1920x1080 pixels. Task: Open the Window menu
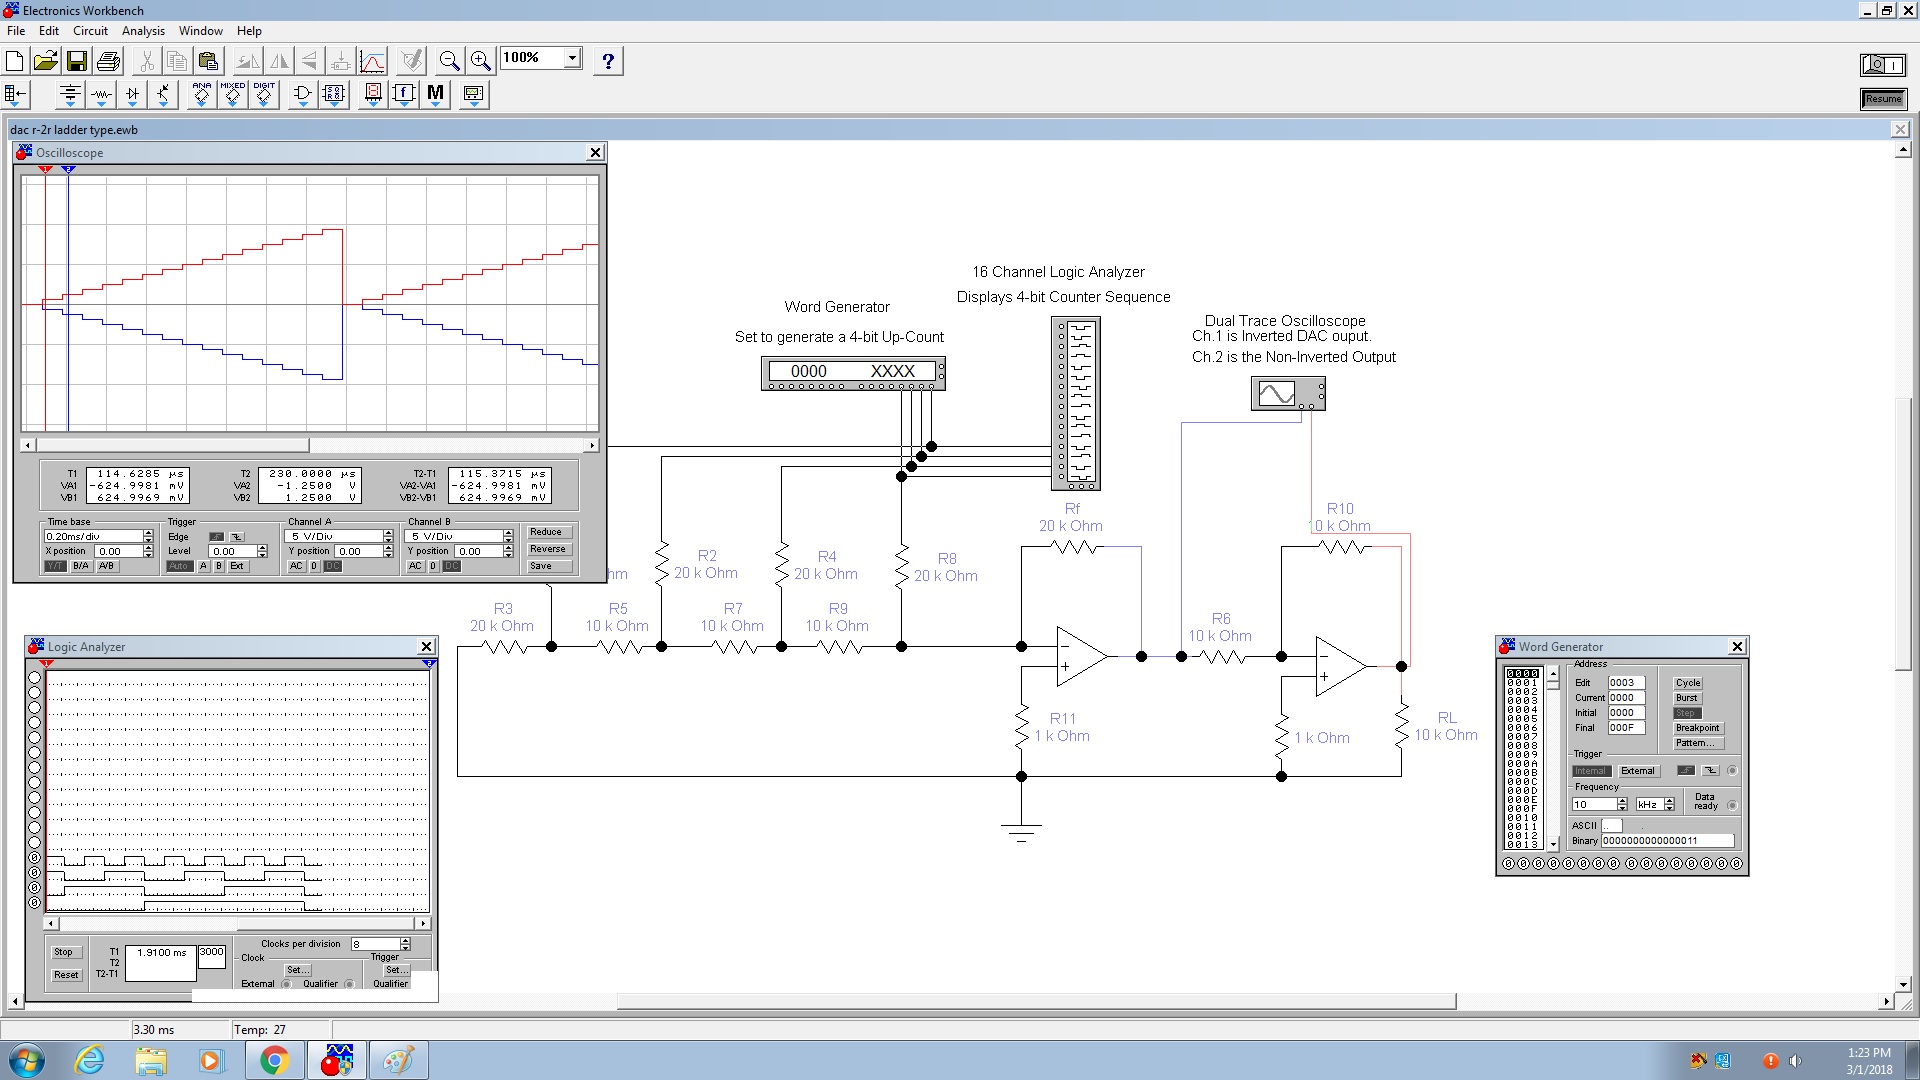pos(201,31)
